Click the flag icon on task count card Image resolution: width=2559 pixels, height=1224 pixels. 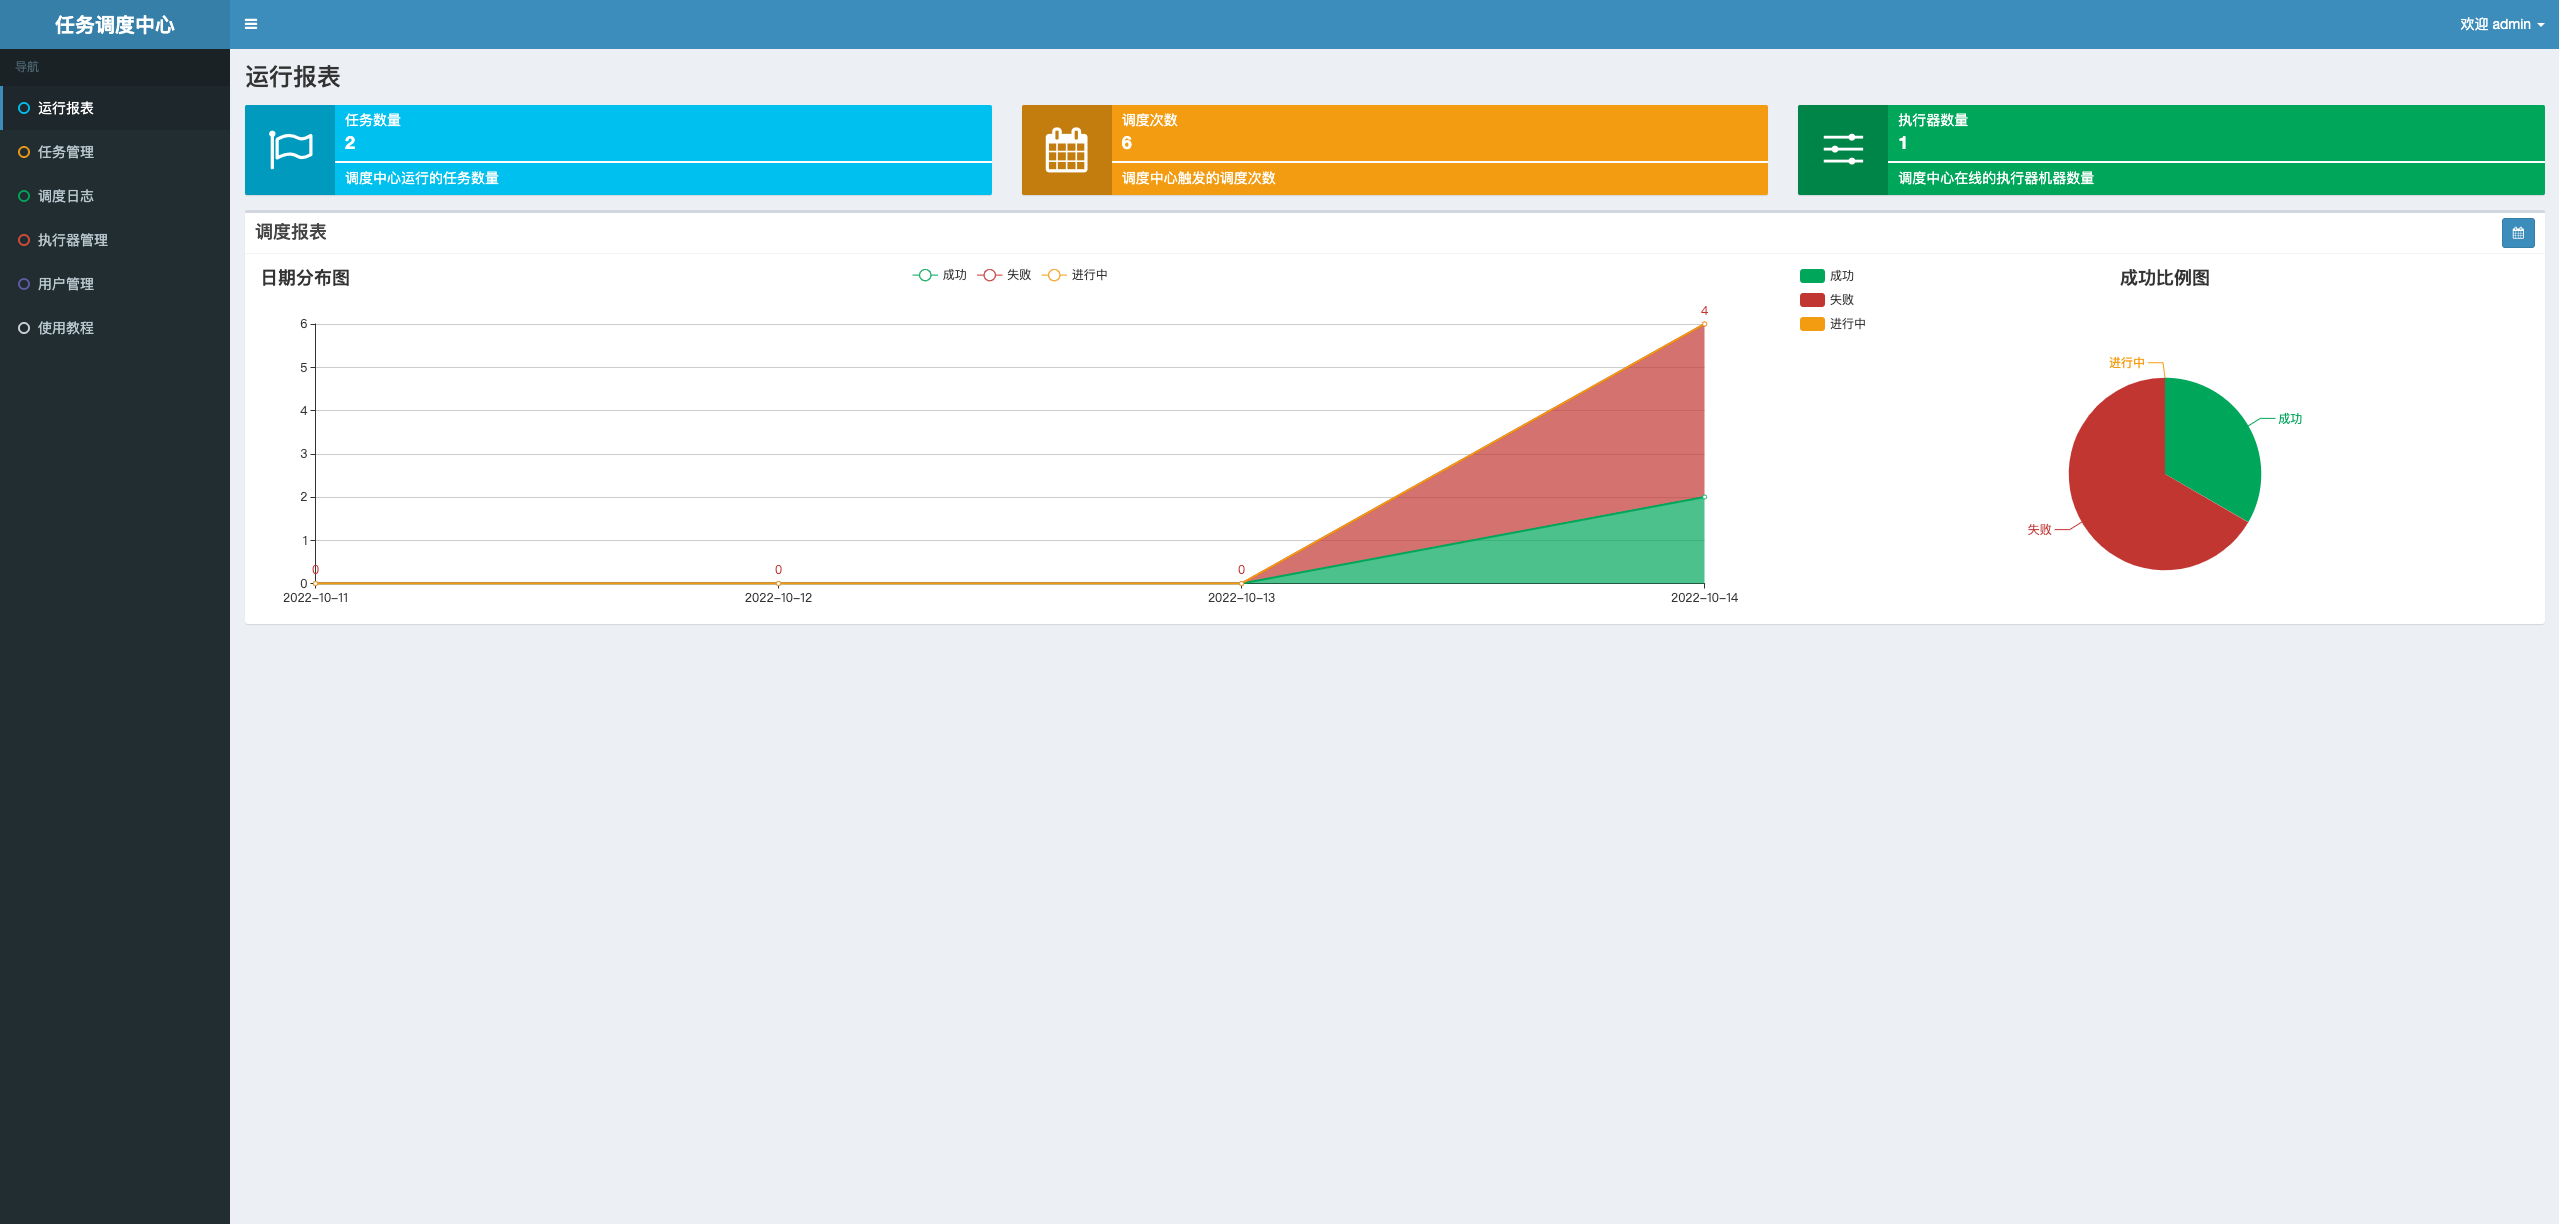click(290, 150)
